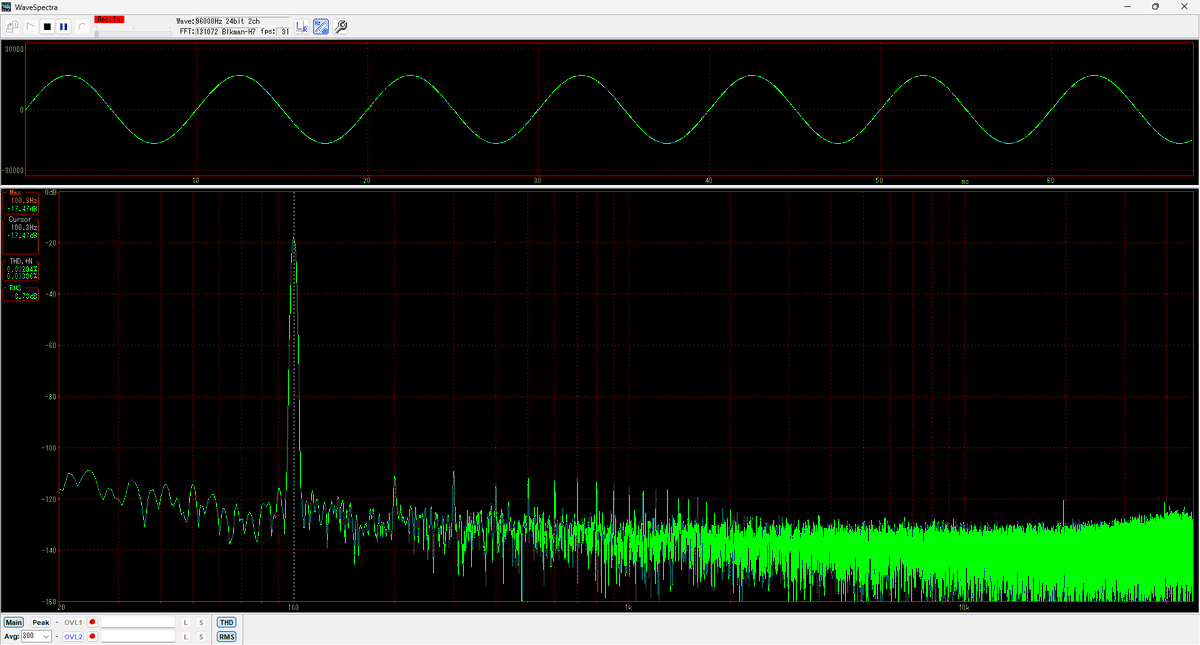This screenshot has height=645, width=1200.
Task: Click the S save button for OVL1
Action: tap(201, 622)
